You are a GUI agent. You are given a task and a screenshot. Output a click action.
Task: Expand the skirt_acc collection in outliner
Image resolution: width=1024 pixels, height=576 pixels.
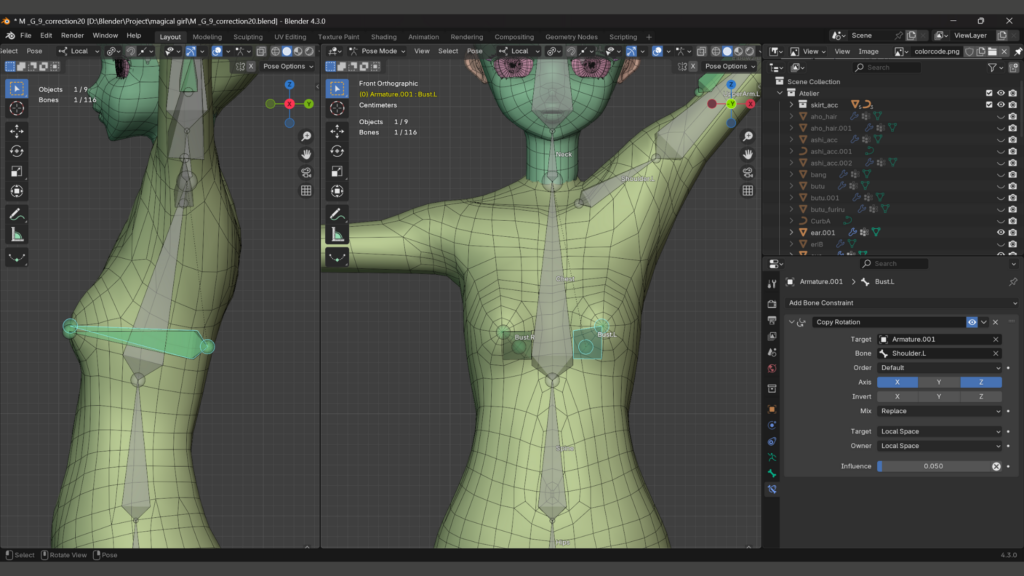point(792,104)
